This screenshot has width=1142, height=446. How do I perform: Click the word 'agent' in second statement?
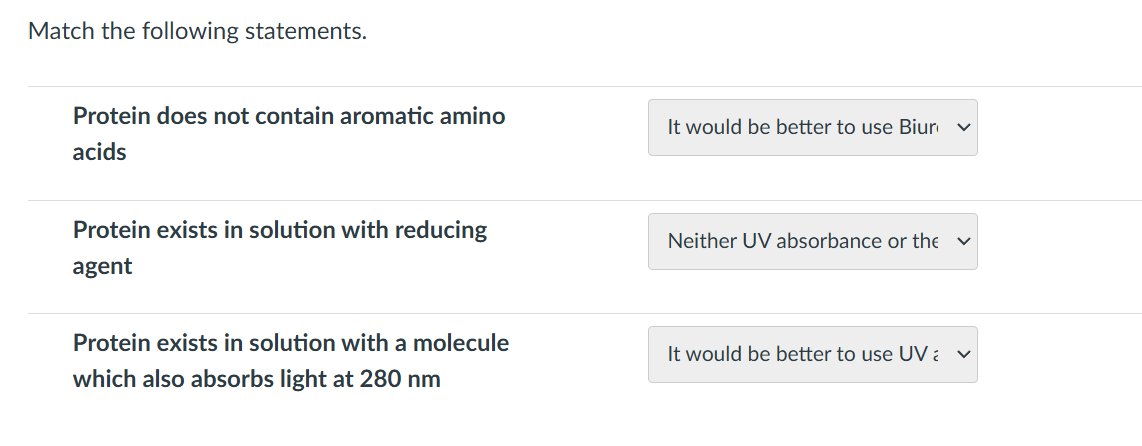coord(102,266)
